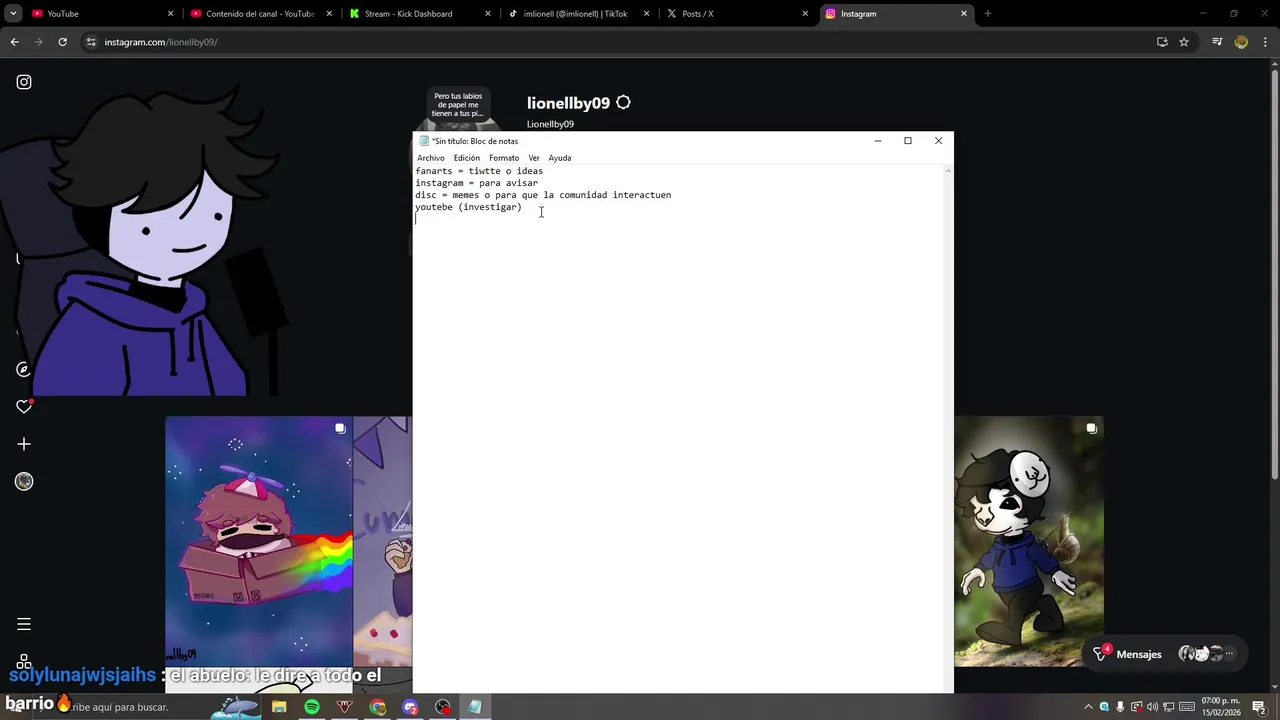This screenshot has height=720, width=1280.
Task: Switch to the imlionell TikTok tab
Action: (577, 14)
